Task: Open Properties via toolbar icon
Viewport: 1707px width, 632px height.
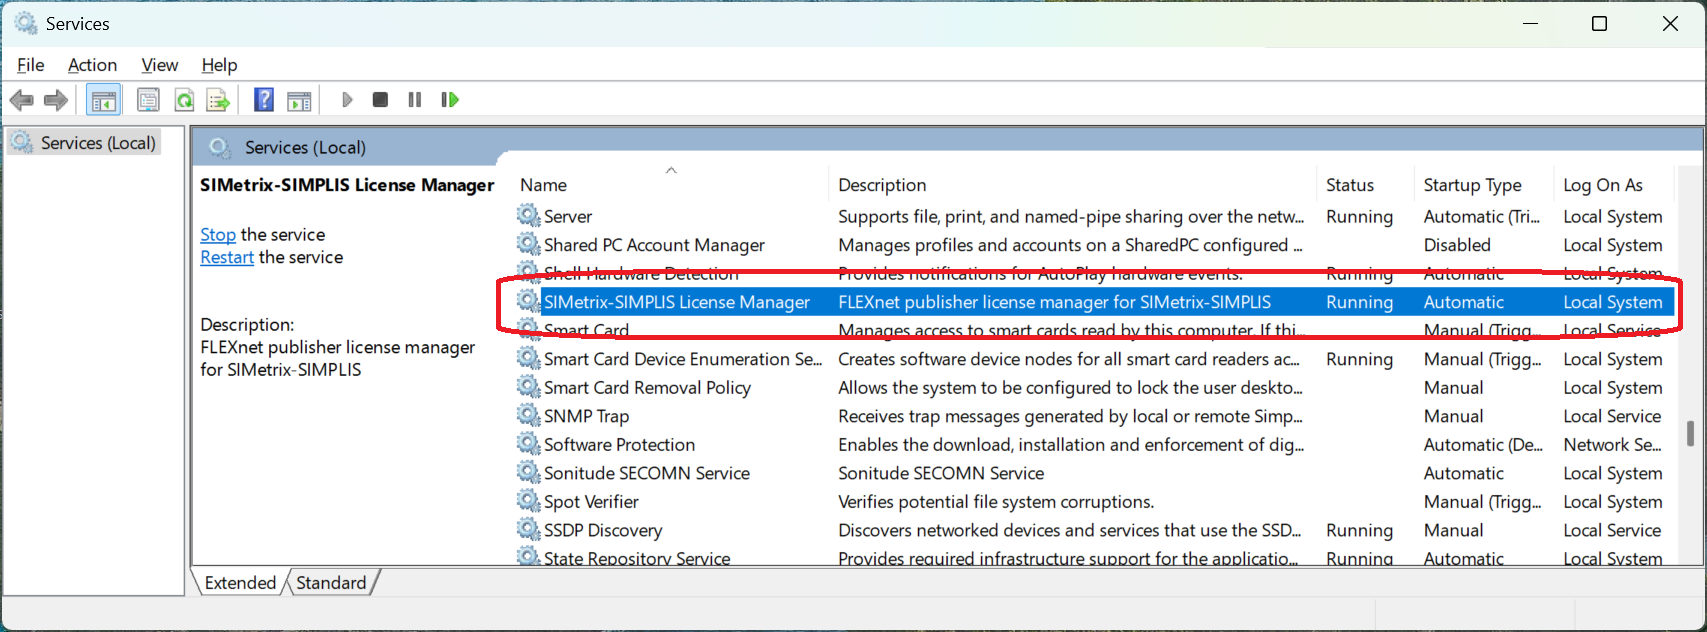Action: pos(148,100)
